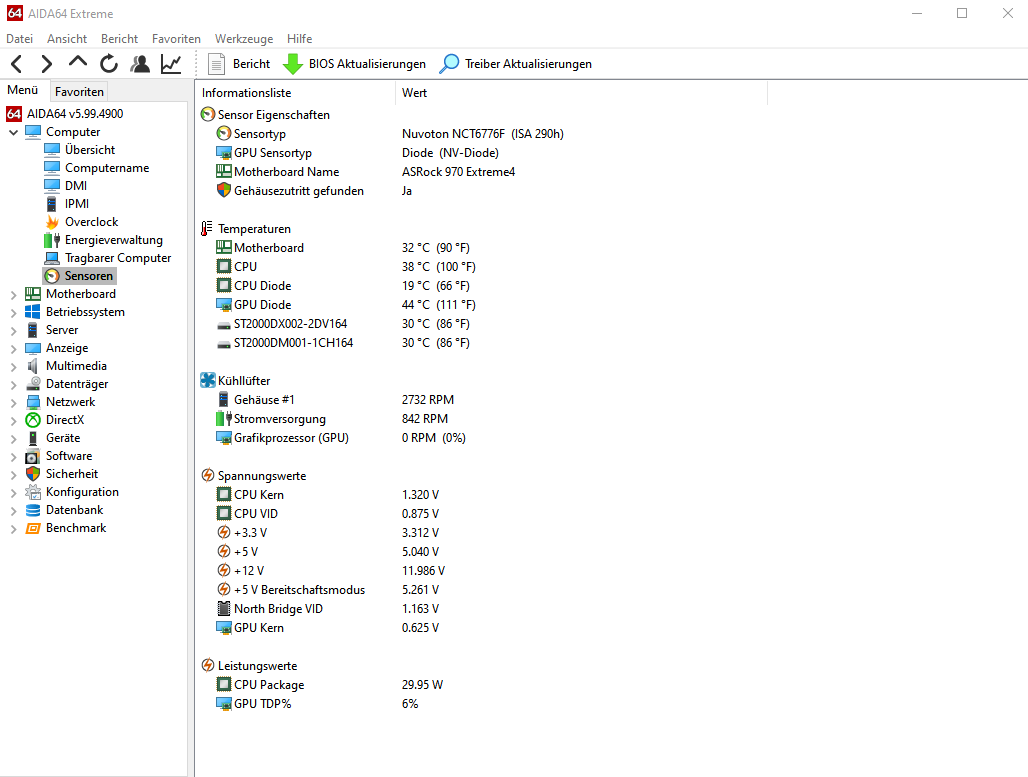
Task: Select the Overclock flame icon
Action: [x=52, y=222]
